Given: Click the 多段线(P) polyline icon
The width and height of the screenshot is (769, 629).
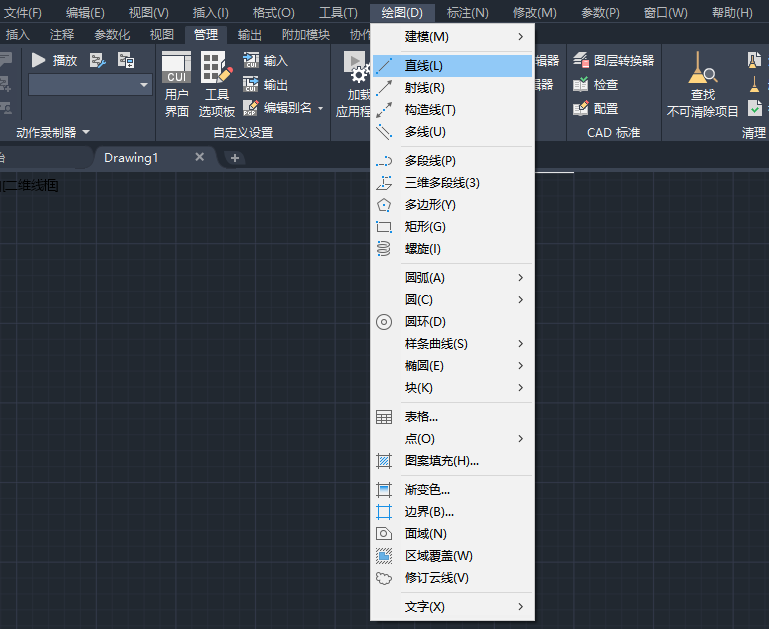Looking at the screenshot, I should tap(384, 161).
